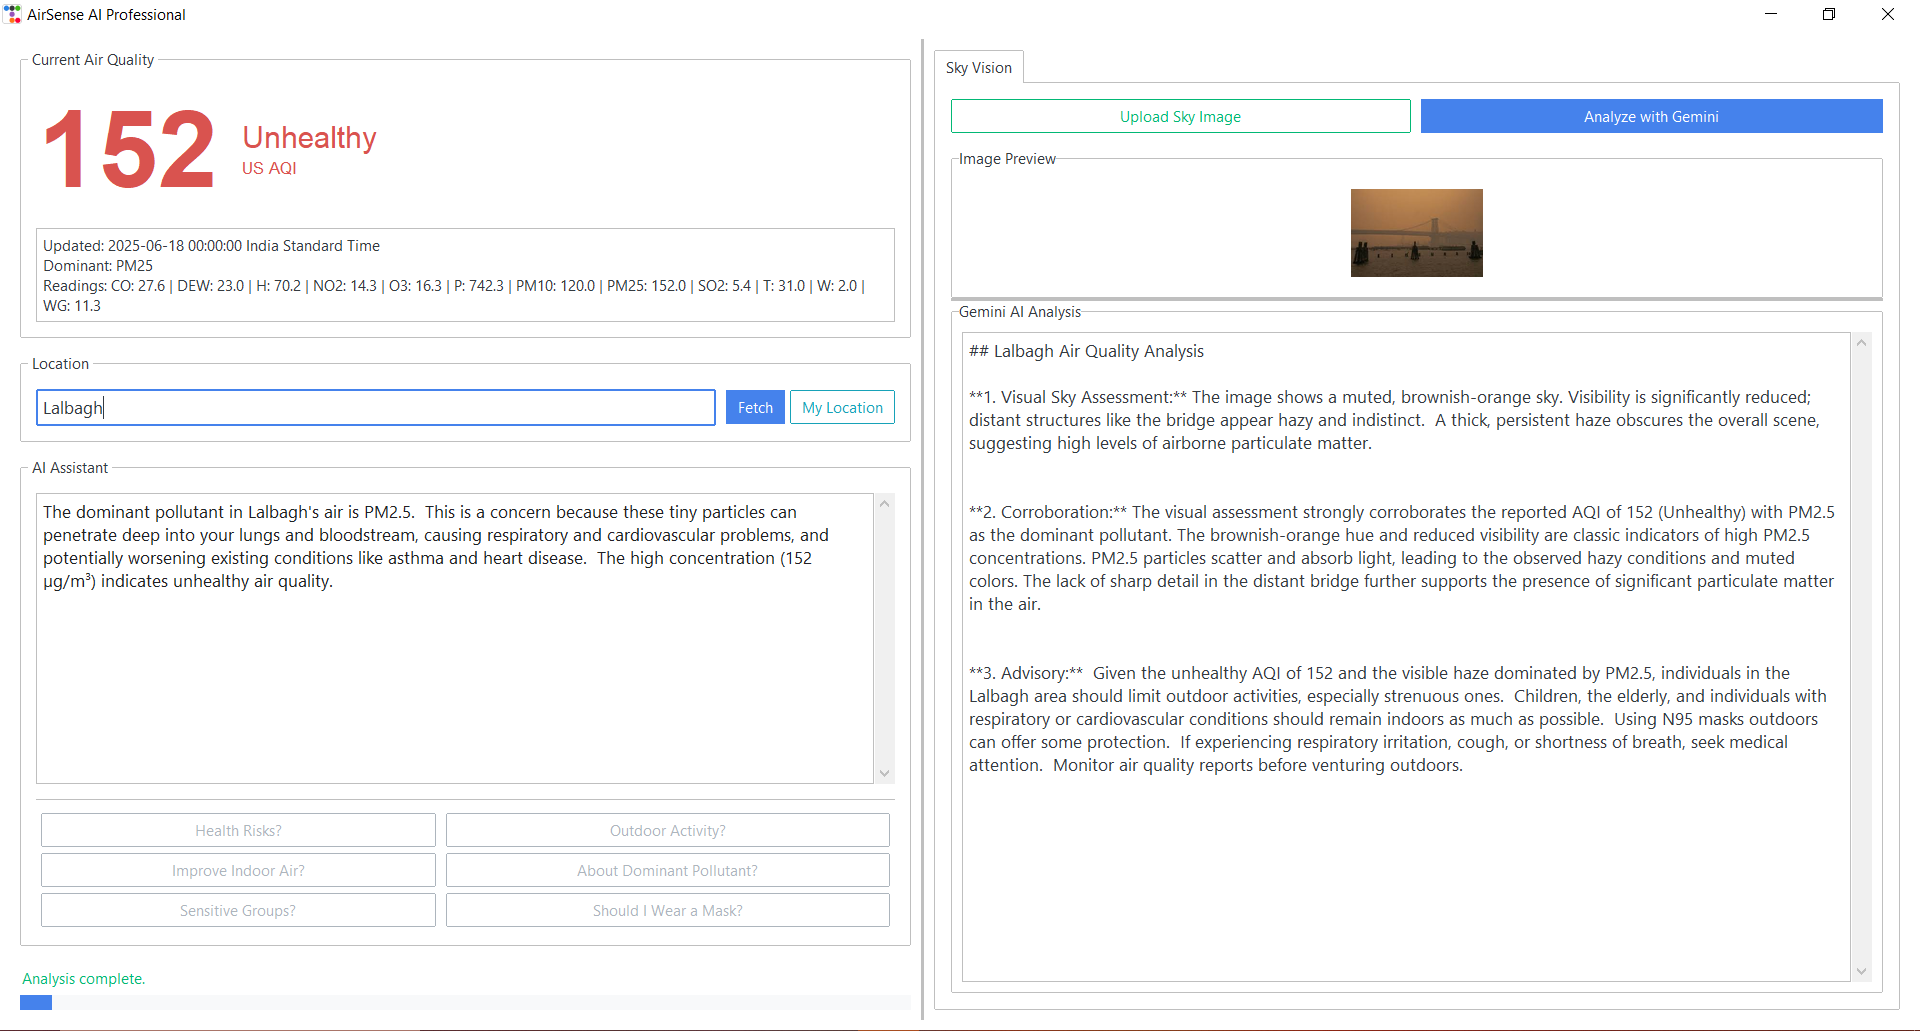Click the bottom progress bar
The height and width of the screenshot is (1031, 1920).
(465, 1002)
